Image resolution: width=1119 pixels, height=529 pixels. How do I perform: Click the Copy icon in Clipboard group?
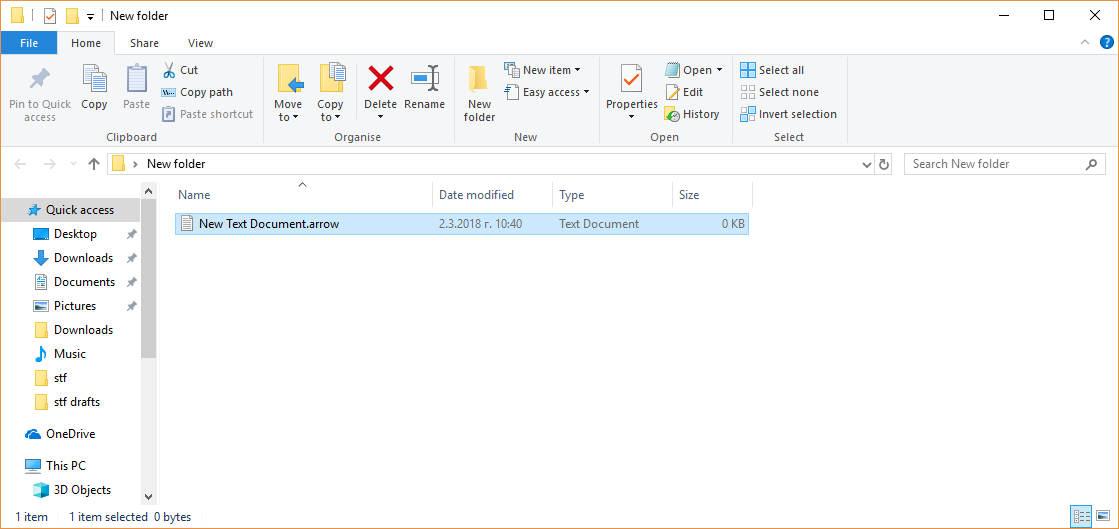tap(94, 87)
